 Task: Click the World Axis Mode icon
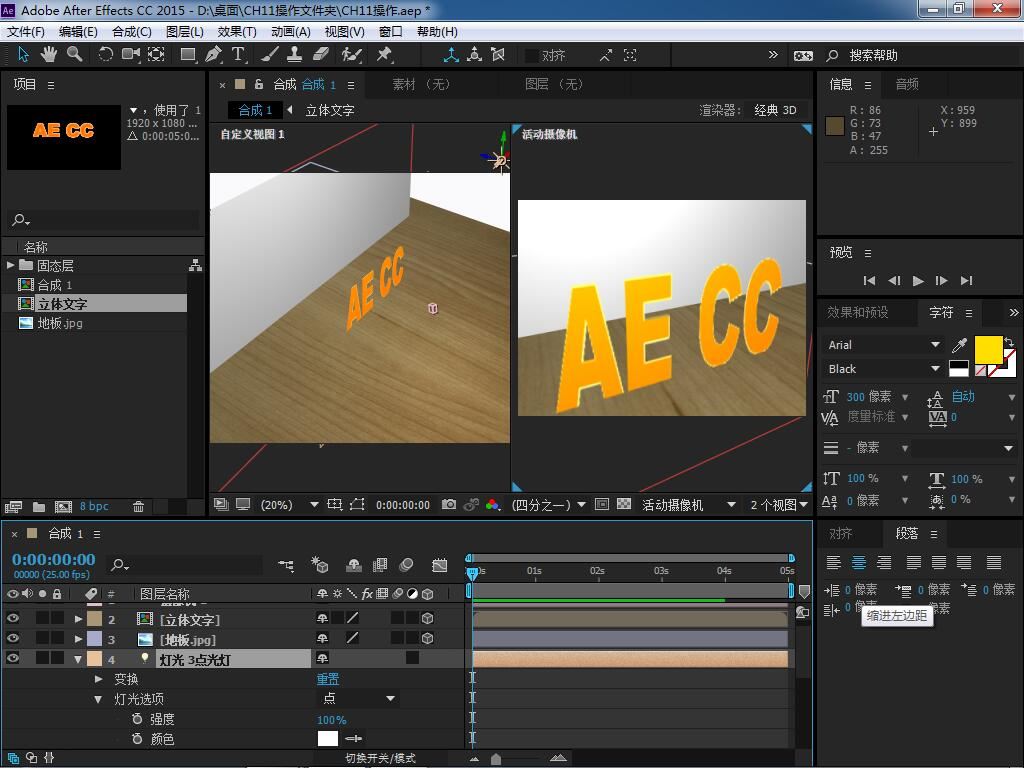click(x=475, y=55)
